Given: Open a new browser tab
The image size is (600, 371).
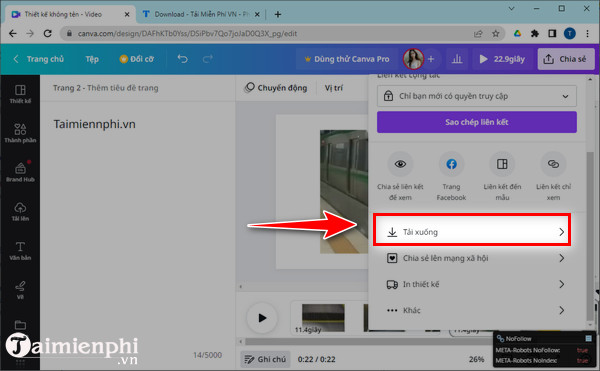Looking at the screenshot, I should pos(278,15).
